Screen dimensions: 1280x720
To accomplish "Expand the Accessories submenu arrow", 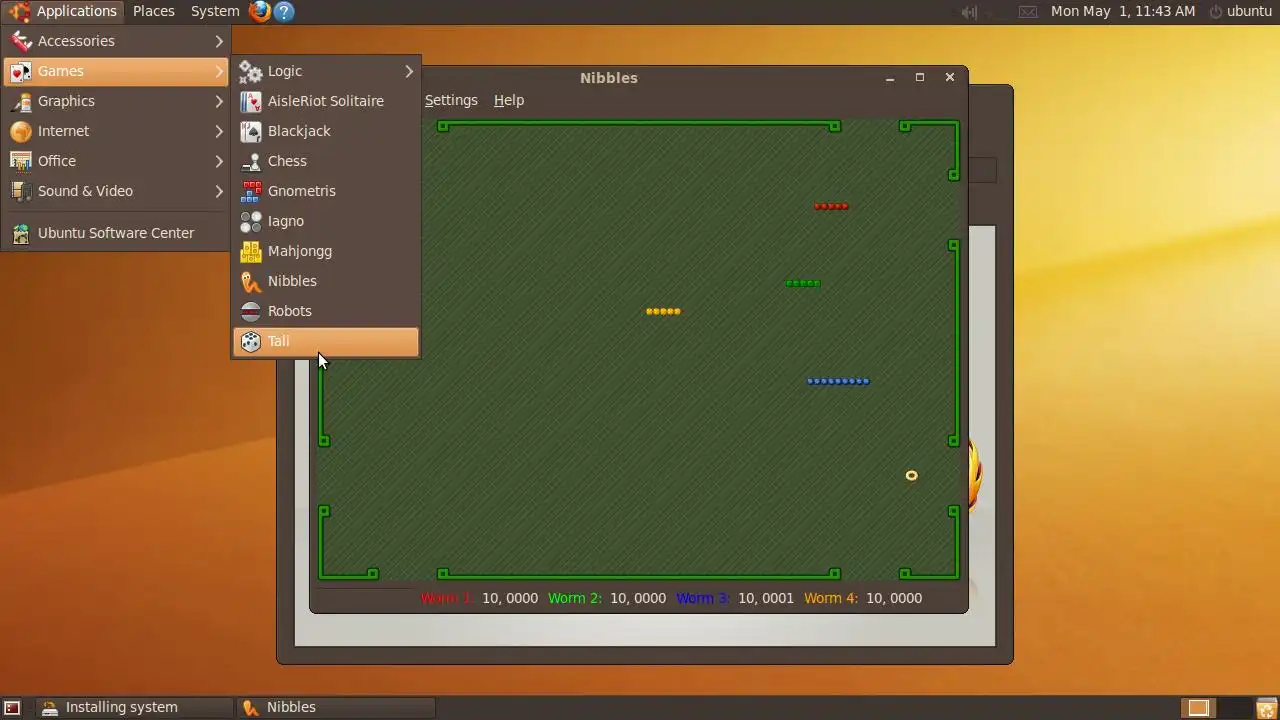I will click(219, 41).
